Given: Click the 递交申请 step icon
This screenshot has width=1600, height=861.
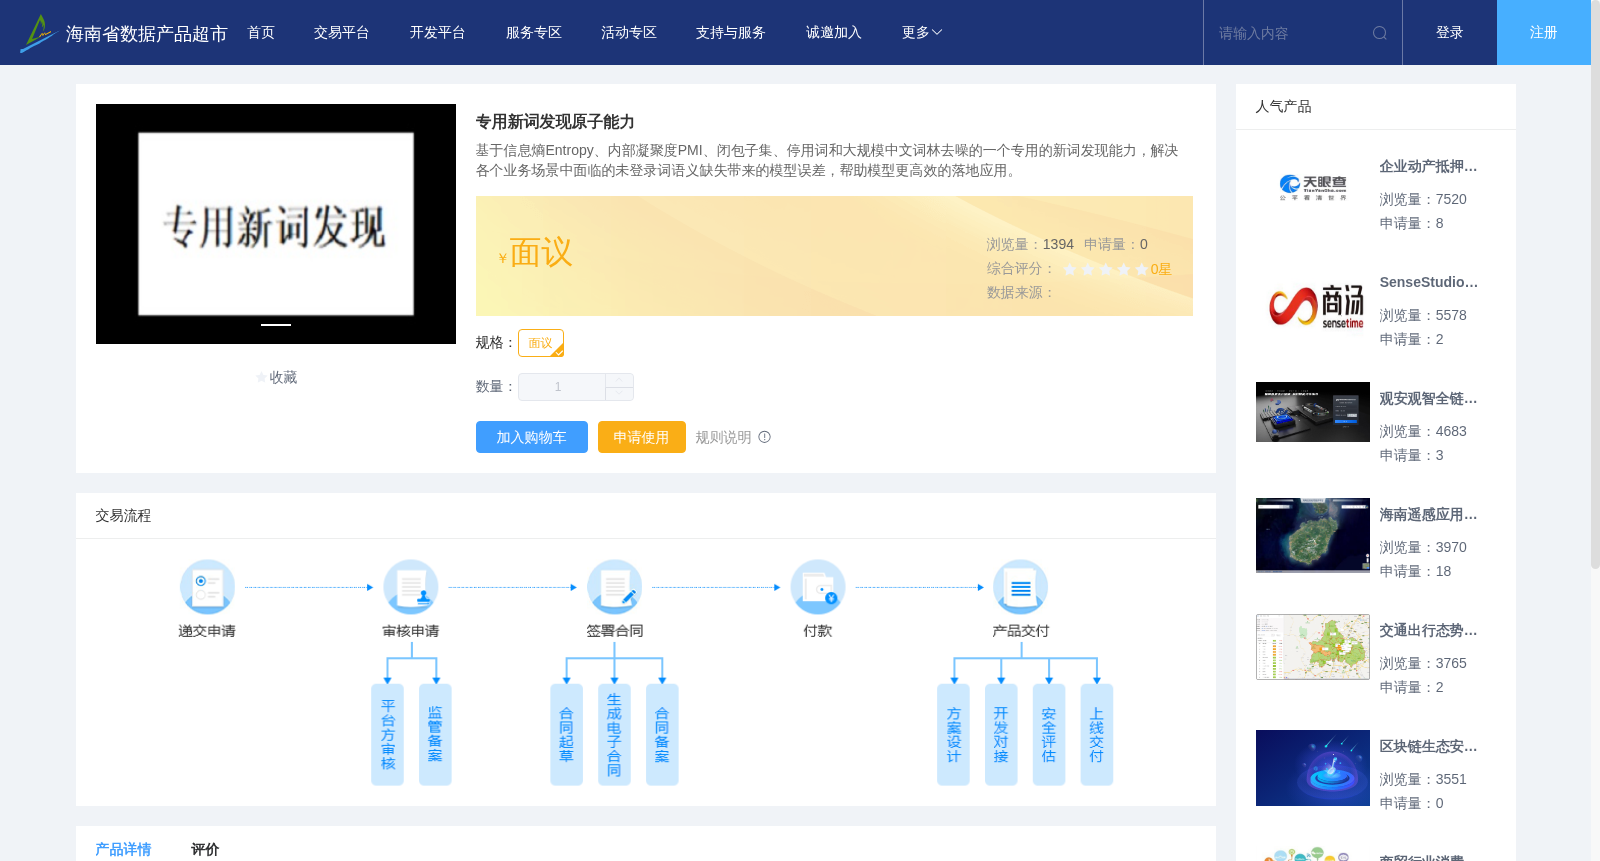Looking at the screenshot, I should coord(207,587).
